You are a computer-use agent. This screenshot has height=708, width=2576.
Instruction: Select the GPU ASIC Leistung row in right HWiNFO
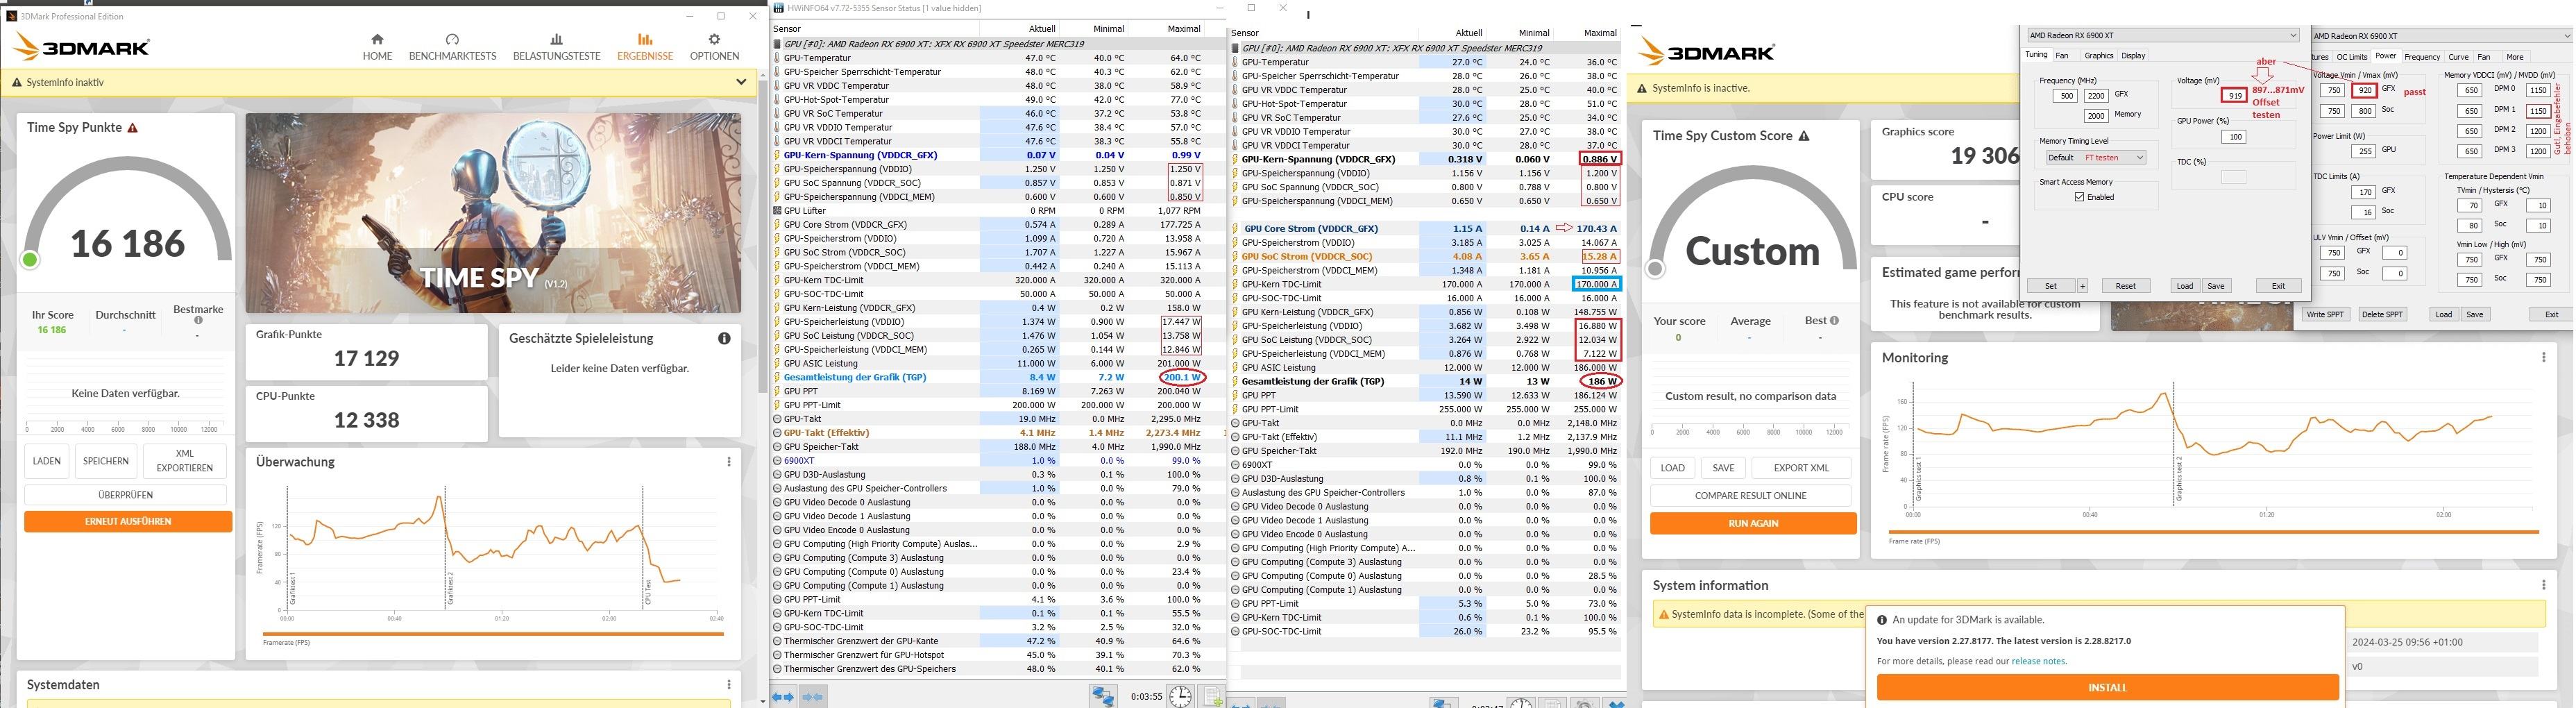click(x=1425, y=368)
